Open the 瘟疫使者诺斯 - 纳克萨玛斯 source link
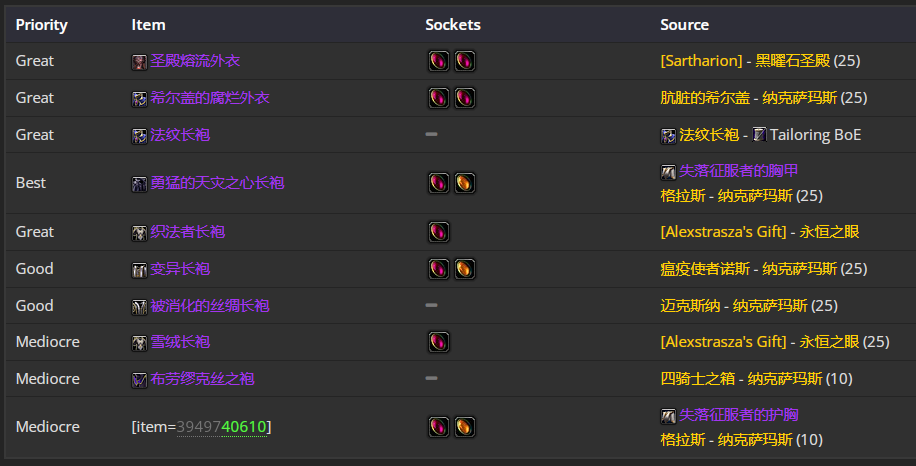 tap(749, 269)
